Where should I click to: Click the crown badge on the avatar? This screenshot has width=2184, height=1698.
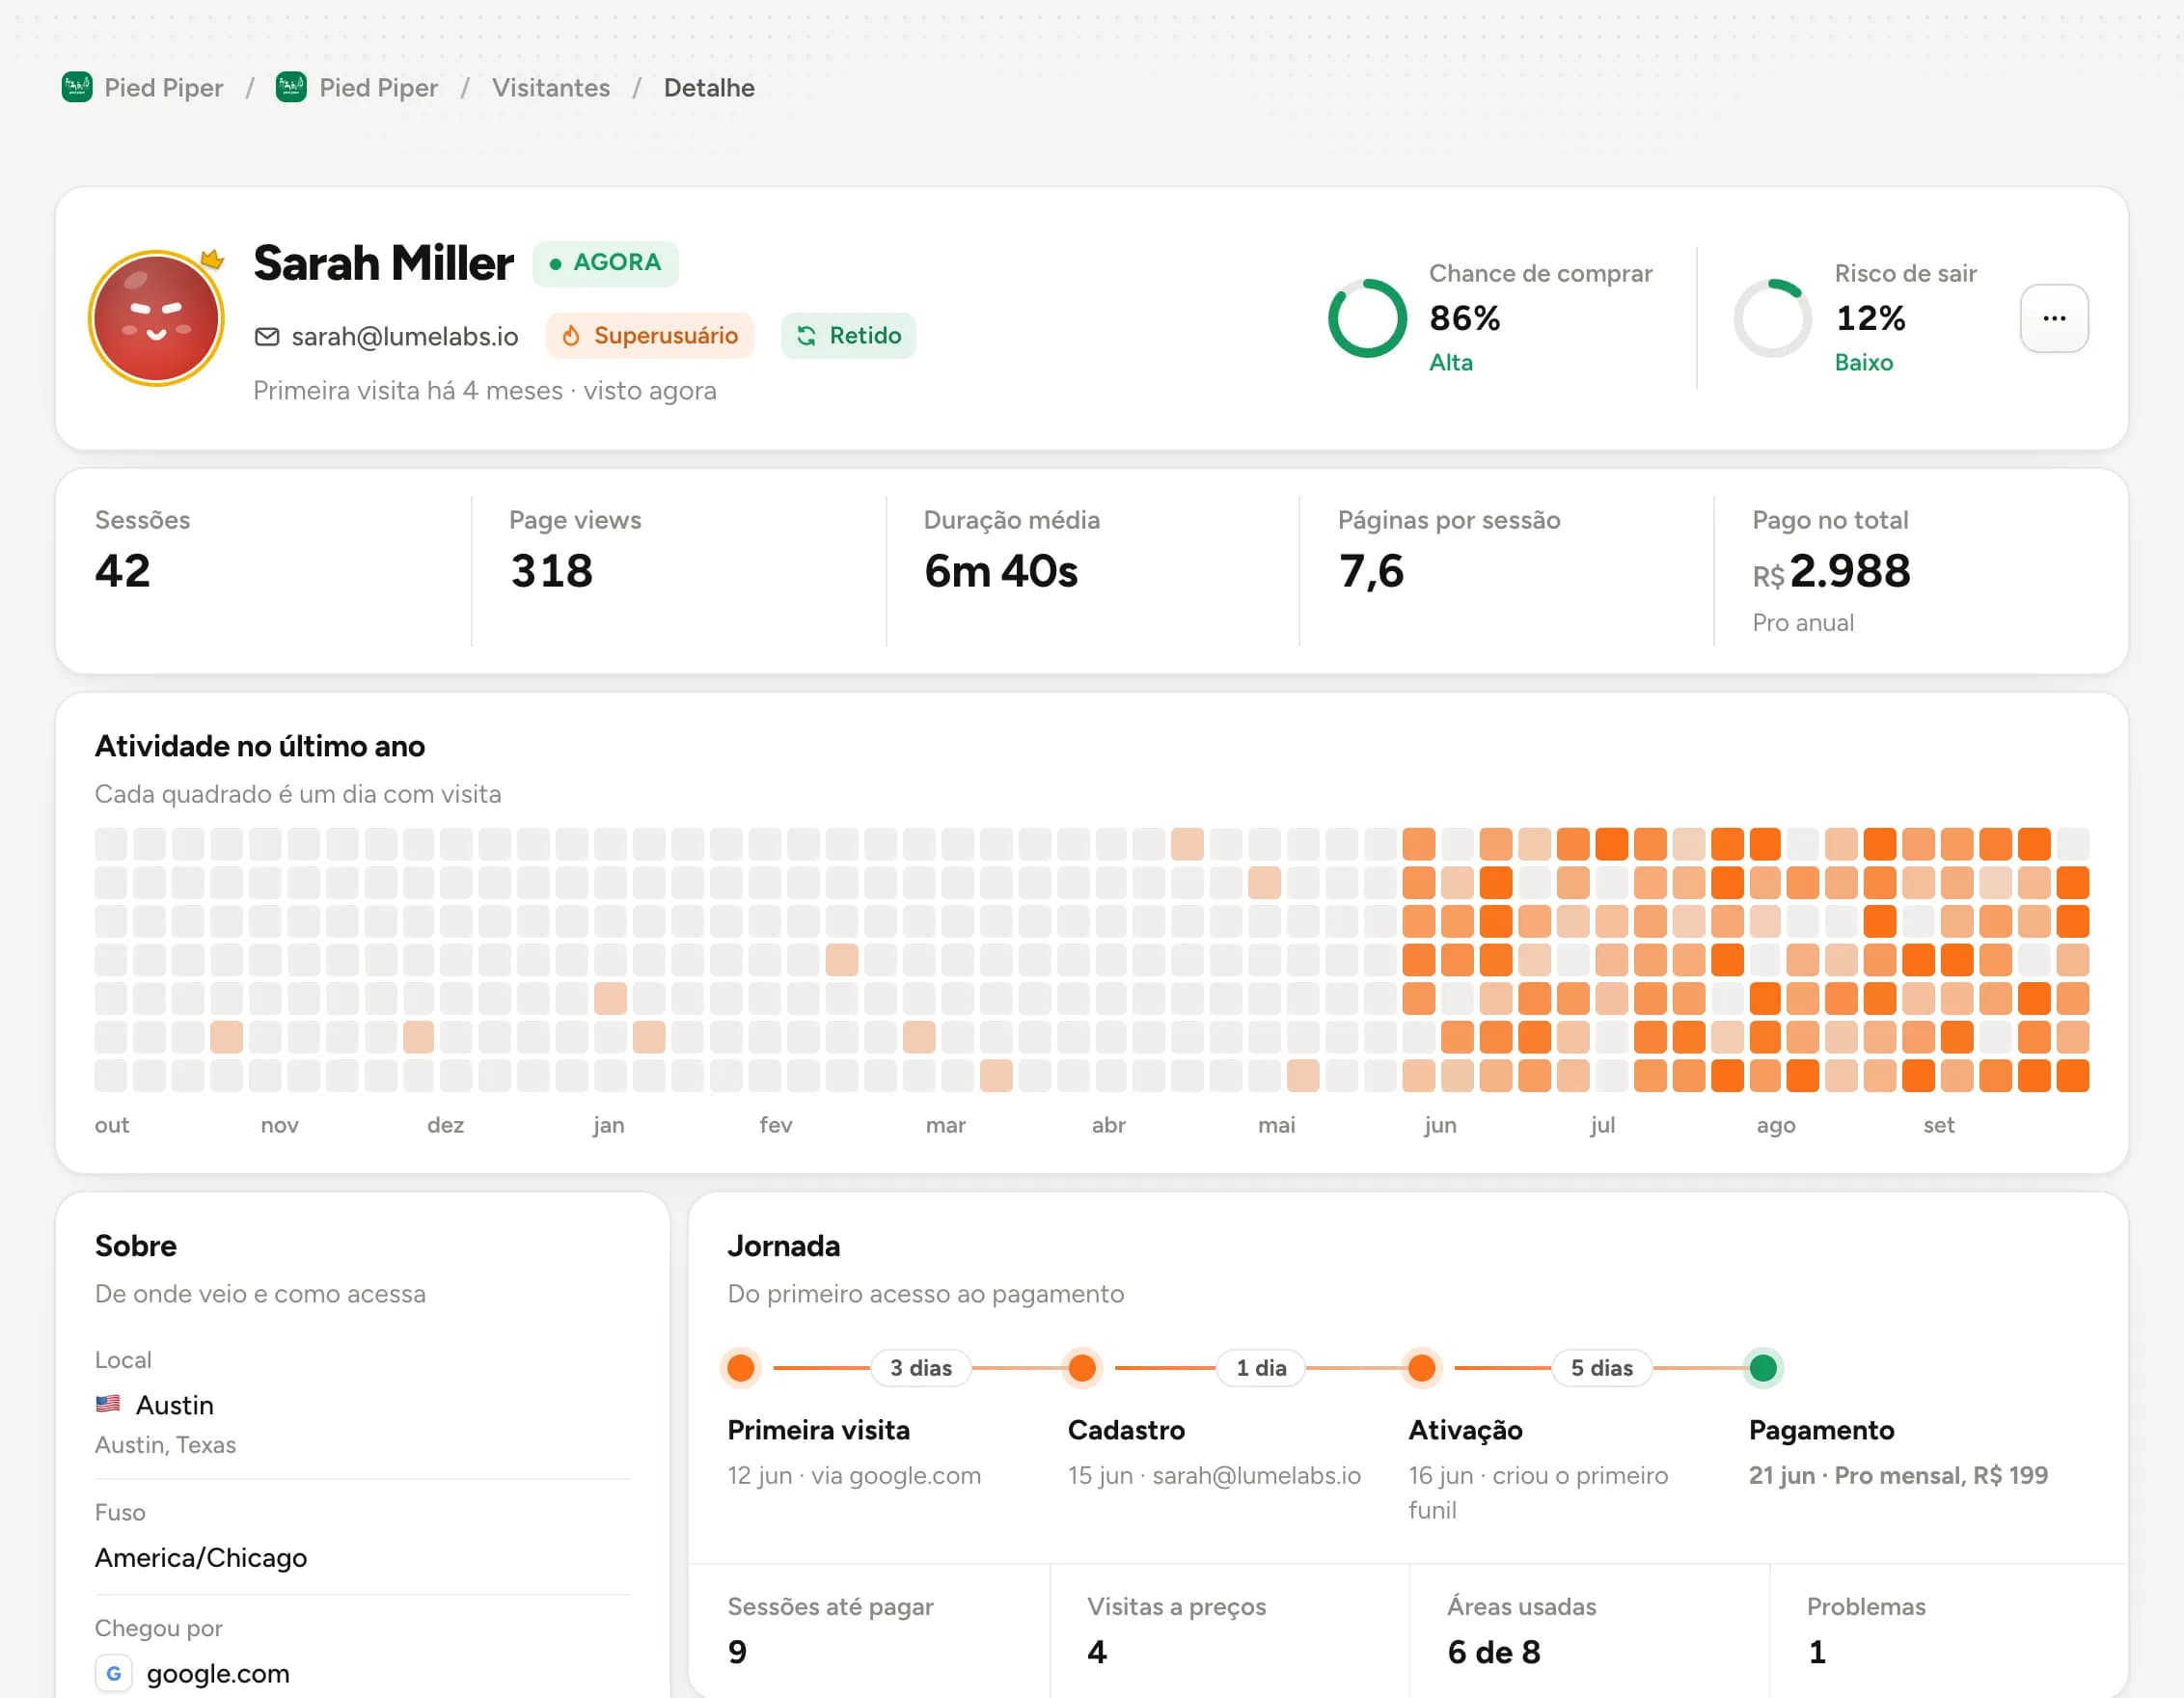[x=212, y=260]
